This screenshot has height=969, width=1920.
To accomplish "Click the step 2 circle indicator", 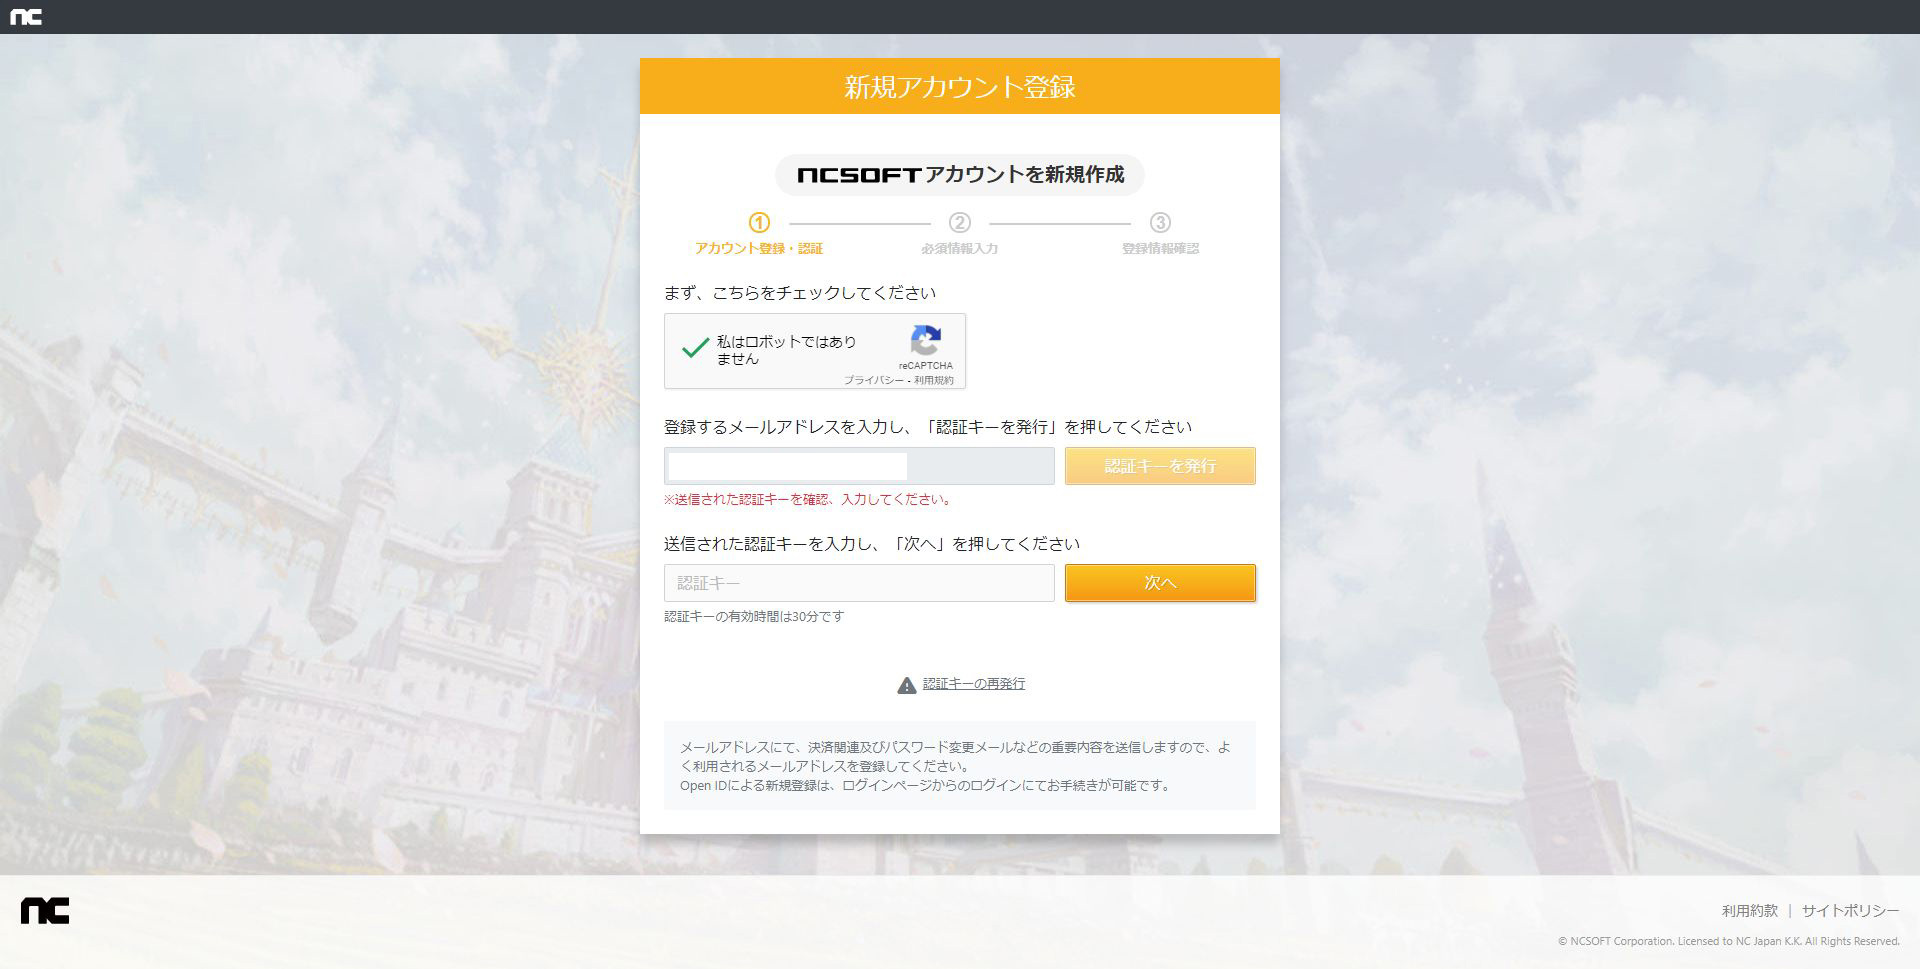I will (960, 222).
